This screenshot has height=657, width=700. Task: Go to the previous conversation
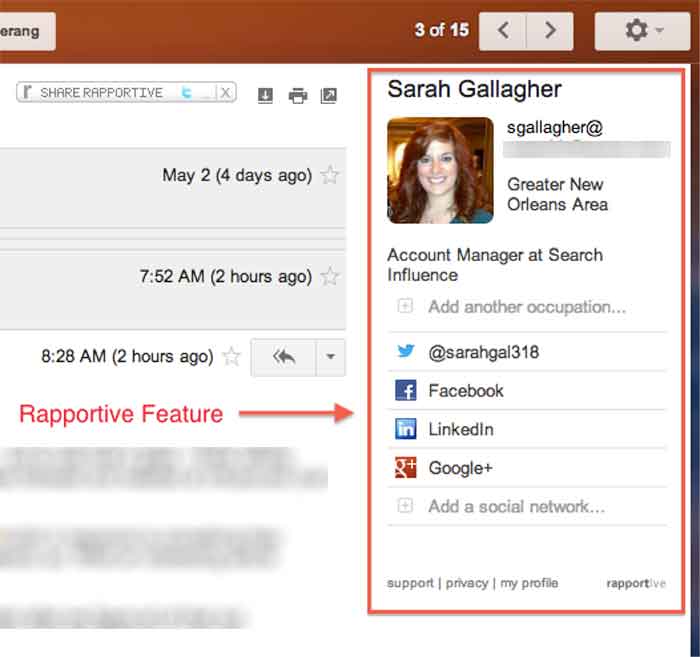click(x=503, y=31)
